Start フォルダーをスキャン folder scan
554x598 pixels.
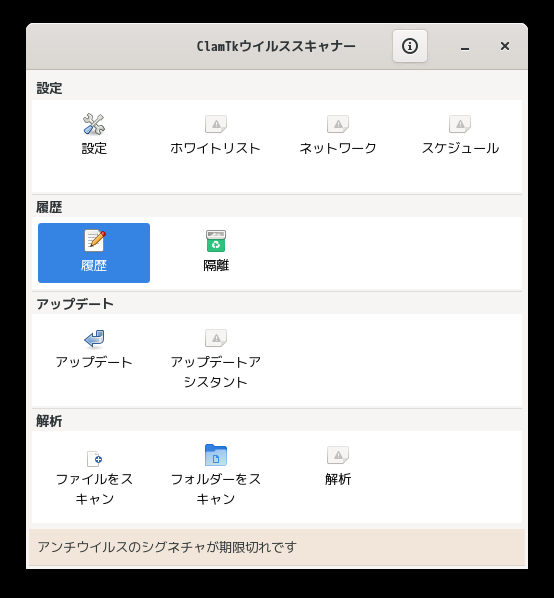pos(216,476)
